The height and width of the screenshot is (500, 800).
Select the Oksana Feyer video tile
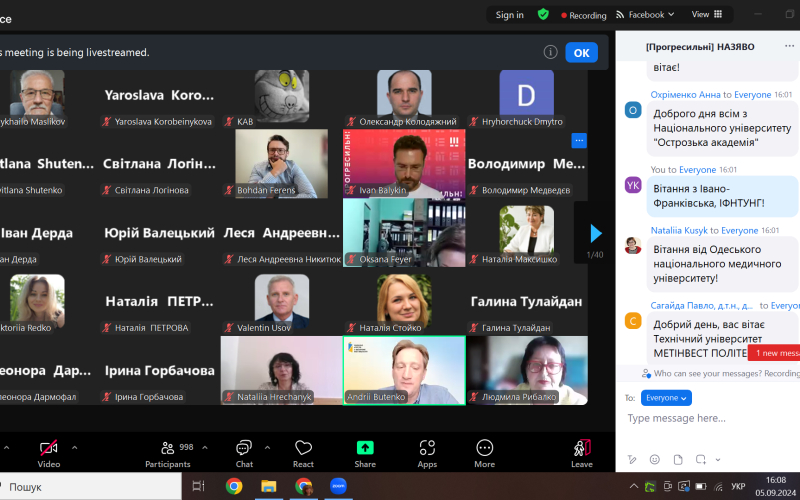pyautogui.click(x=404, y=233)
